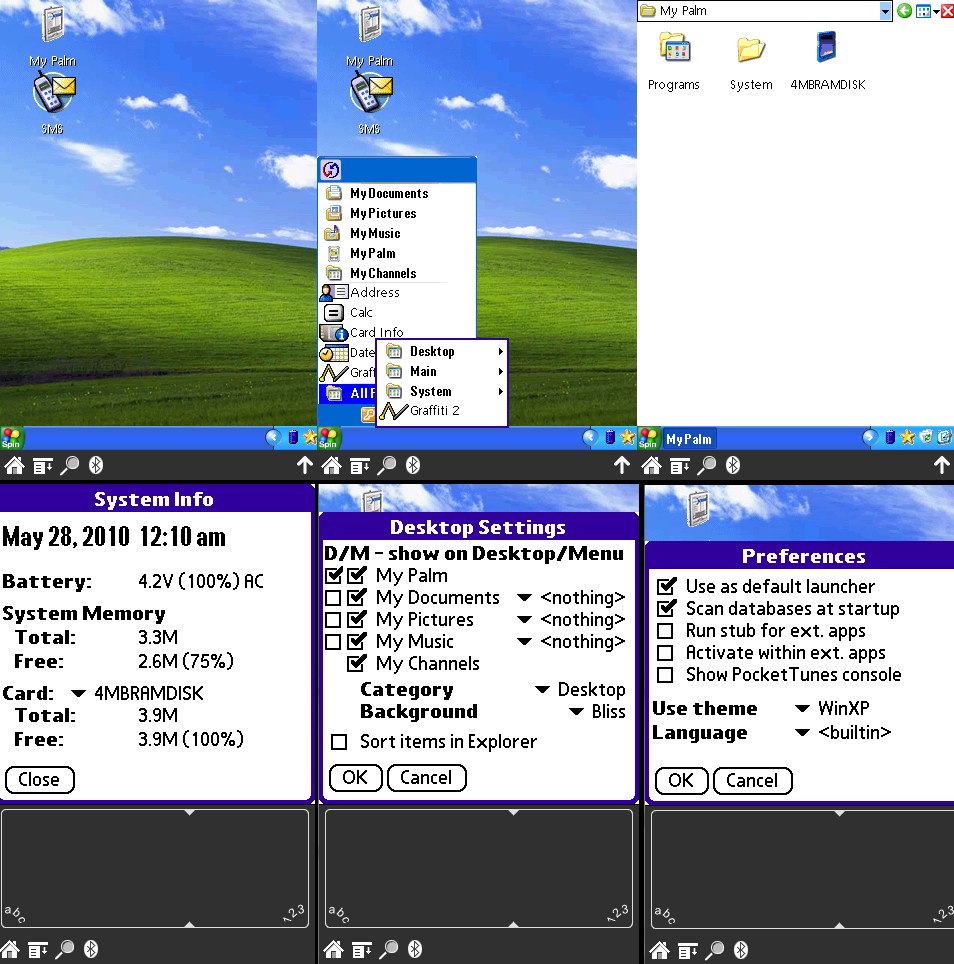Toggle the second (Menu) checkbox for My Pictures
The height and width of the screenshot is (964, 954).
[357, 619]
